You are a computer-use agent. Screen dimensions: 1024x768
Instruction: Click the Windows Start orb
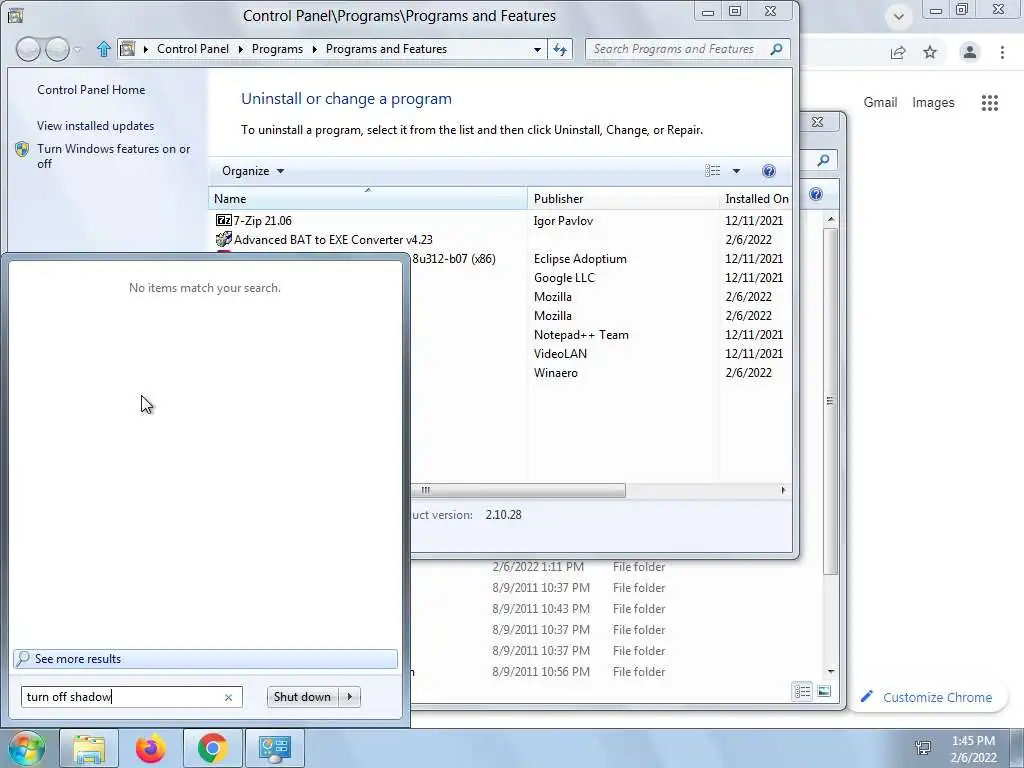pos(26,748)
